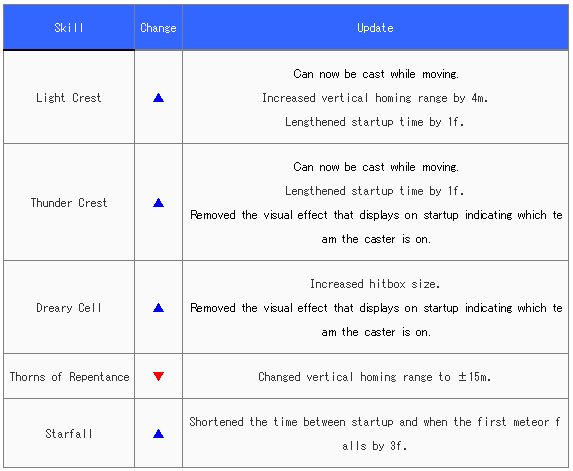This screenshot has width=573, height=471.
Task: Select the Skill column header
Action: pos(69,27)
